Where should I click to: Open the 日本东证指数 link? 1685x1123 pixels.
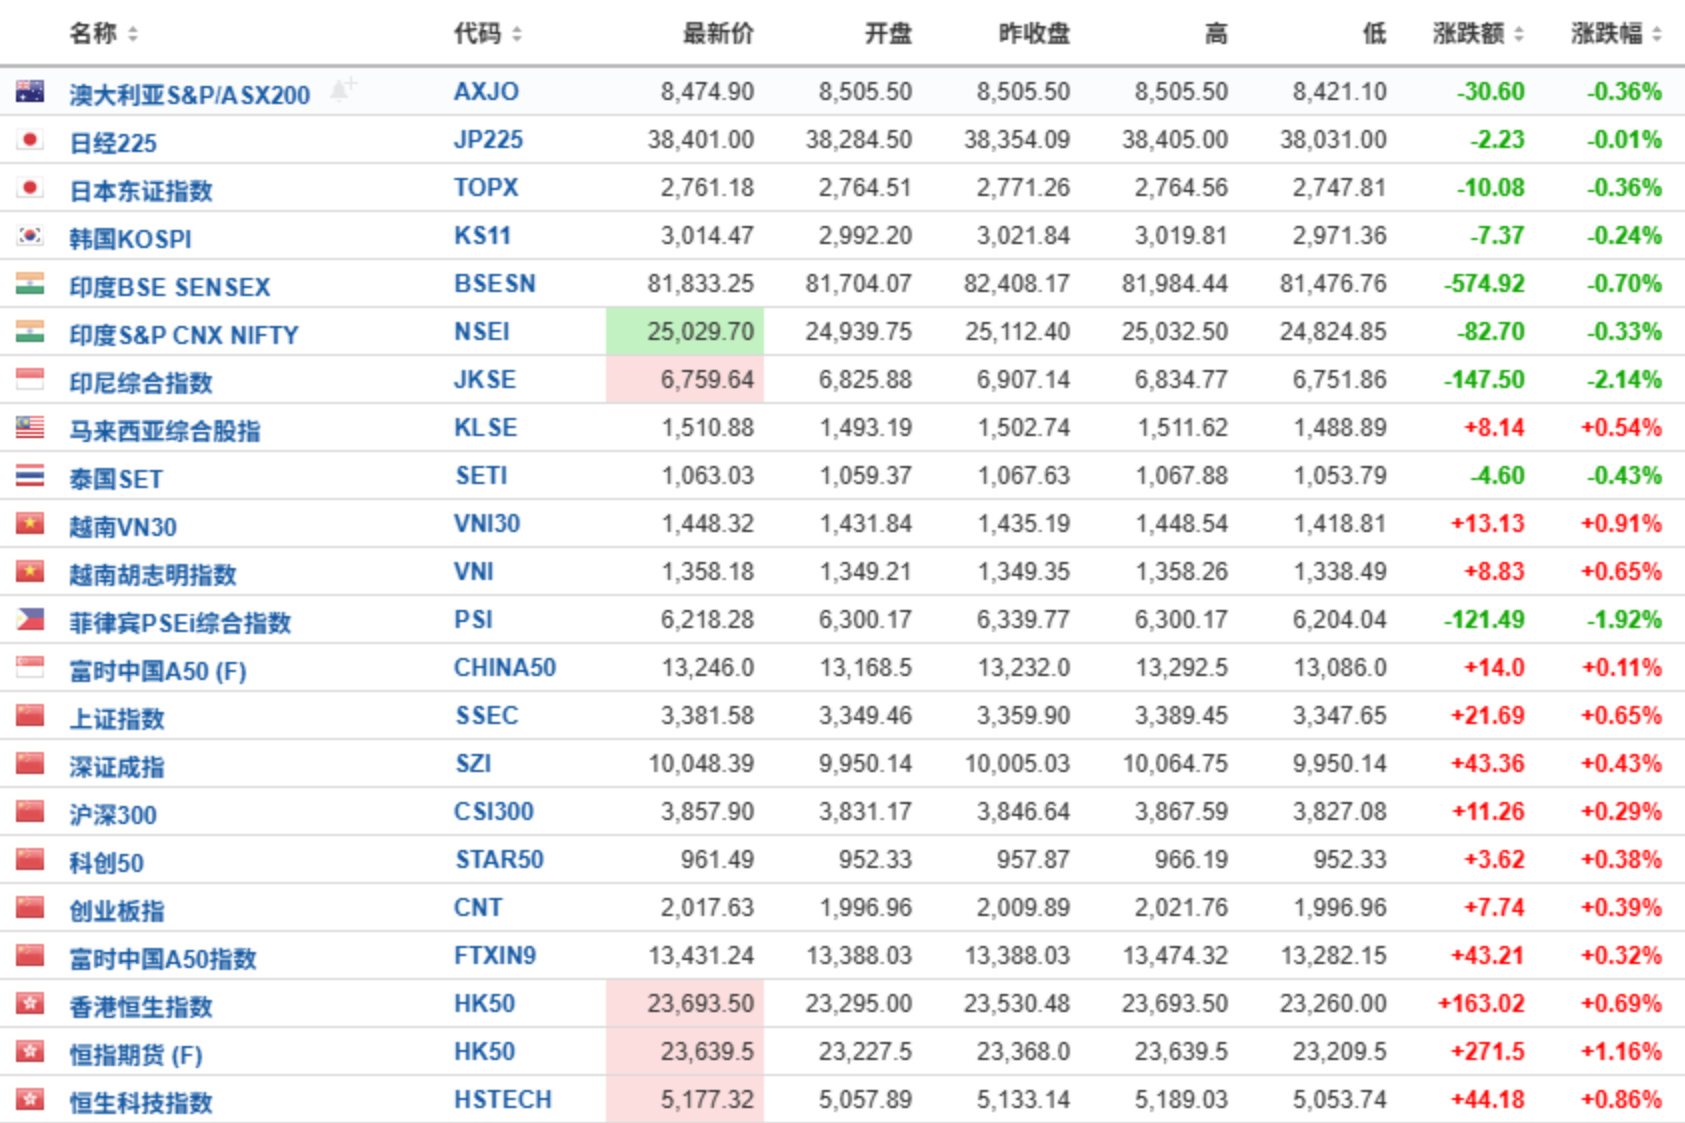141,191
